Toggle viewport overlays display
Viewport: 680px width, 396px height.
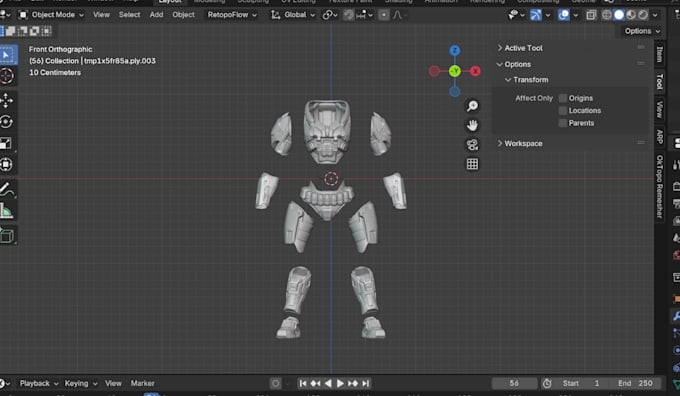[564, 15]
